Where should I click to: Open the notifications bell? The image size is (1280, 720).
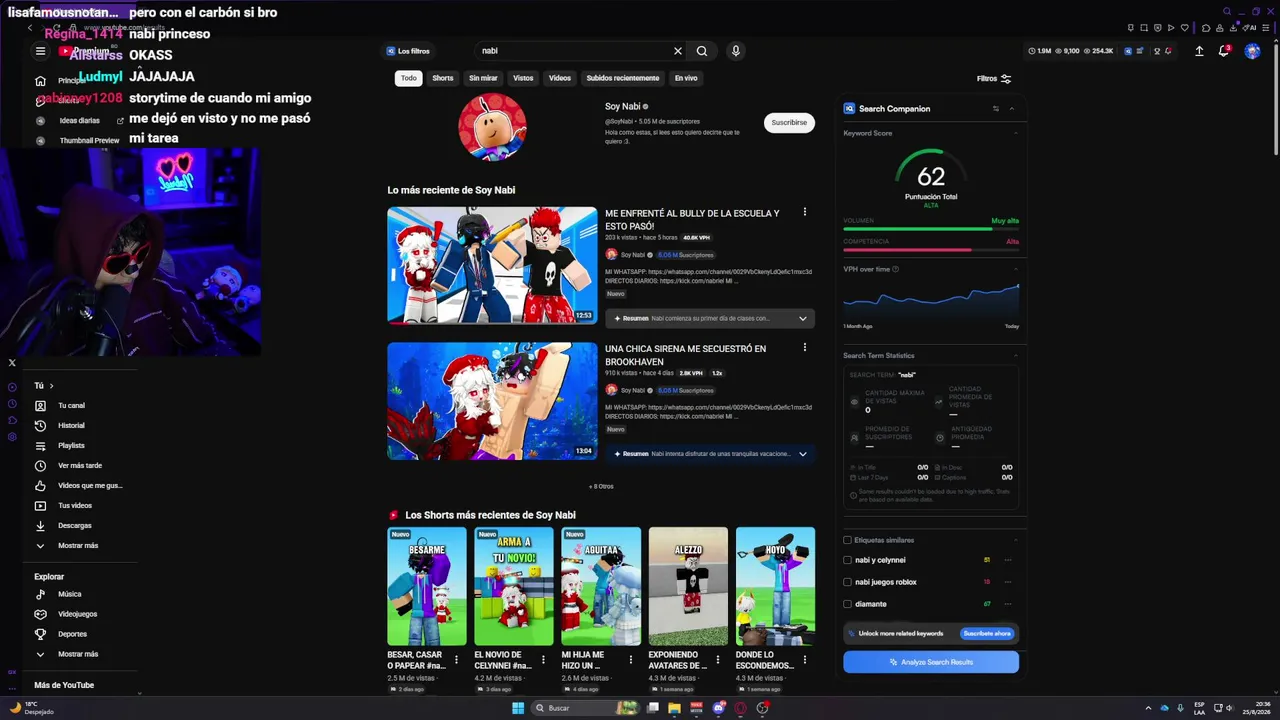(1223, 51)
